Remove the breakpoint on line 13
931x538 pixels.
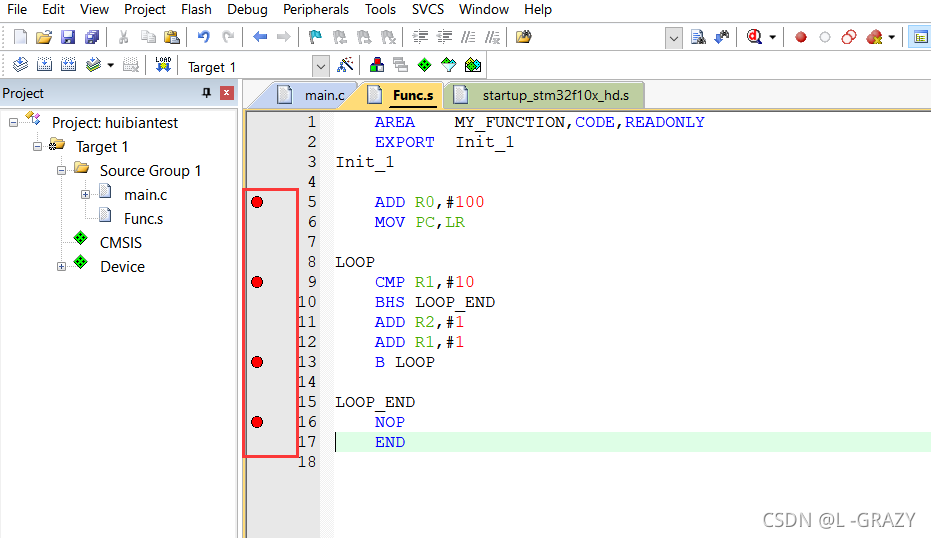(x=257, y=362)
